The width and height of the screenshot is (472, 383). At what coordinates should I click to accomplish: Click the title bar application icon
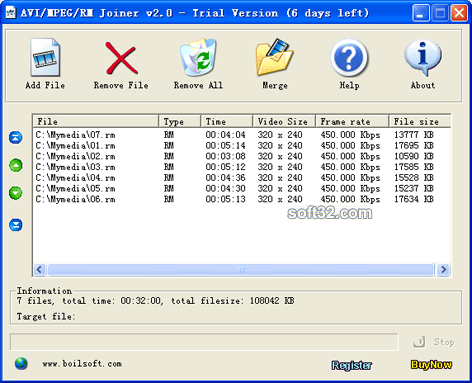click(11, 13)
